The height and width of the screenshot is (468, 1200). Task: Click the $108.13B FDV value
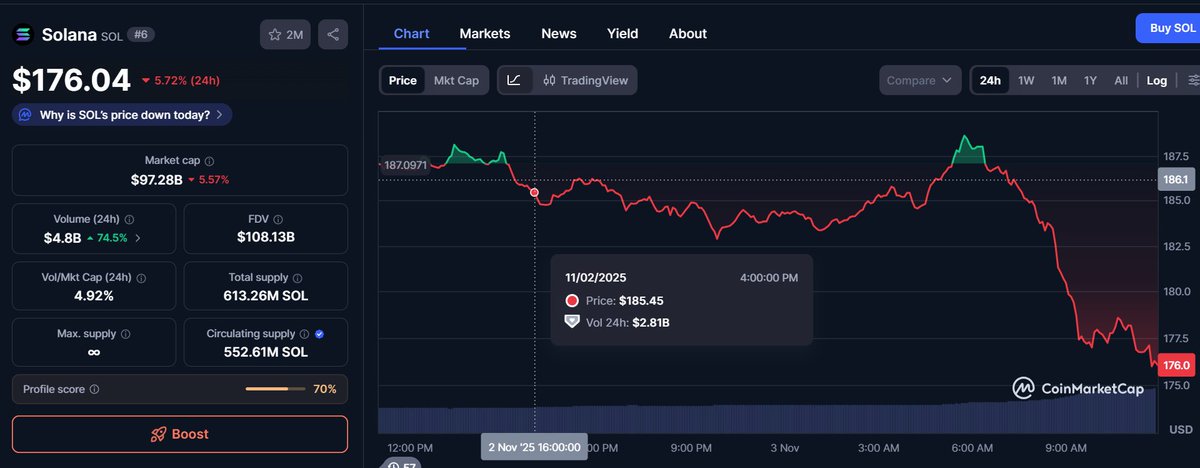tap(266, 238)
